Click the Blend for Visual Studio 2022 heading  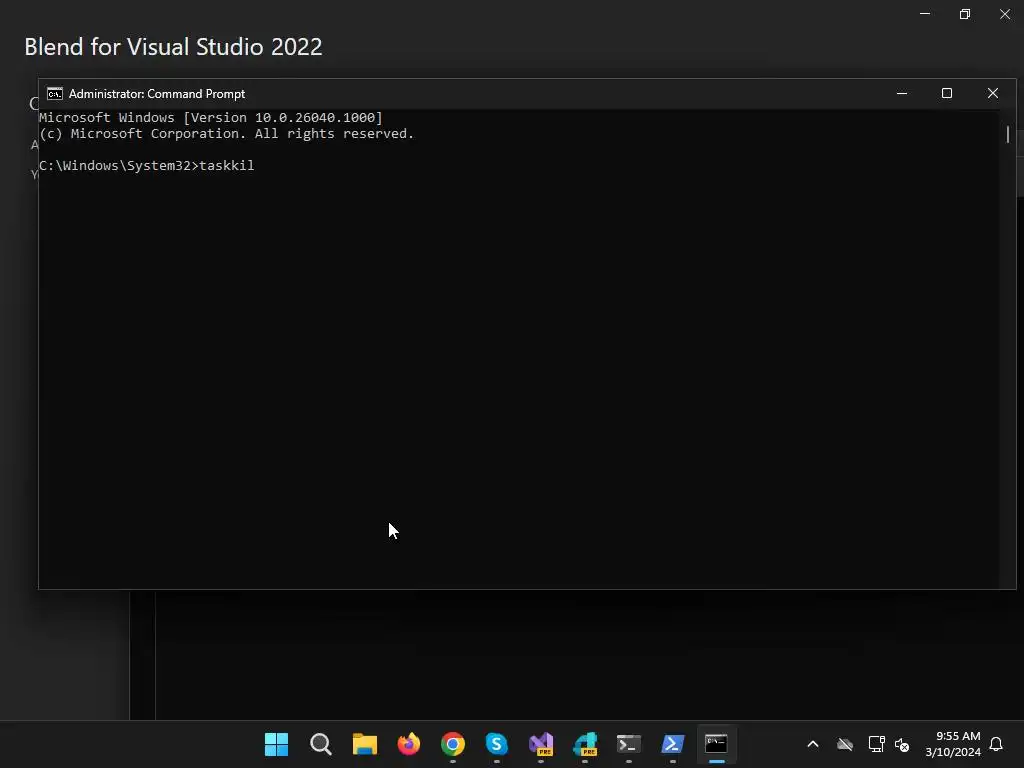tap(173, 47)
